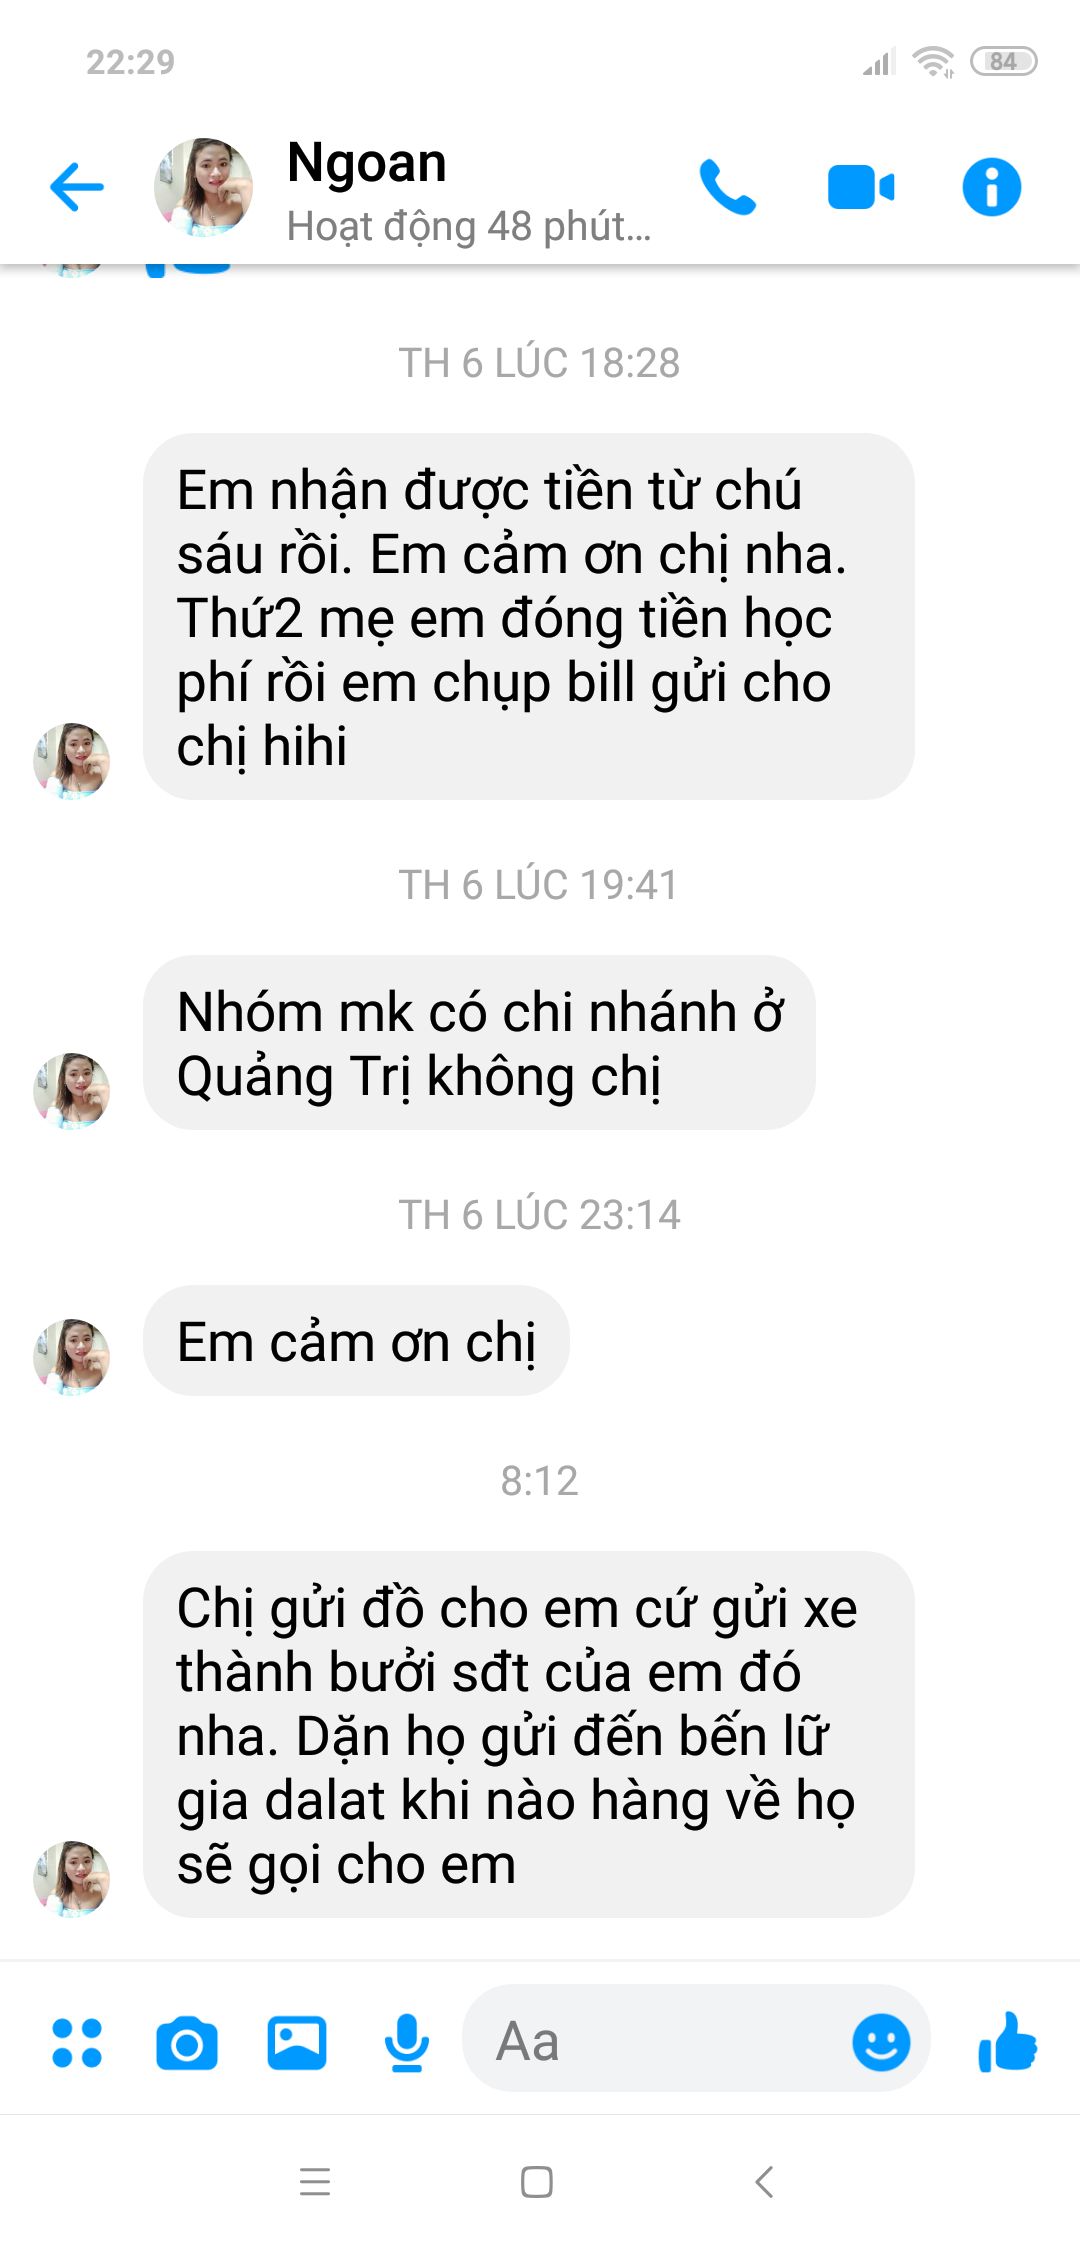Open the photo gallery picker
1080x2244 pixels.
pyautogui.click(x=297, y=2042)
